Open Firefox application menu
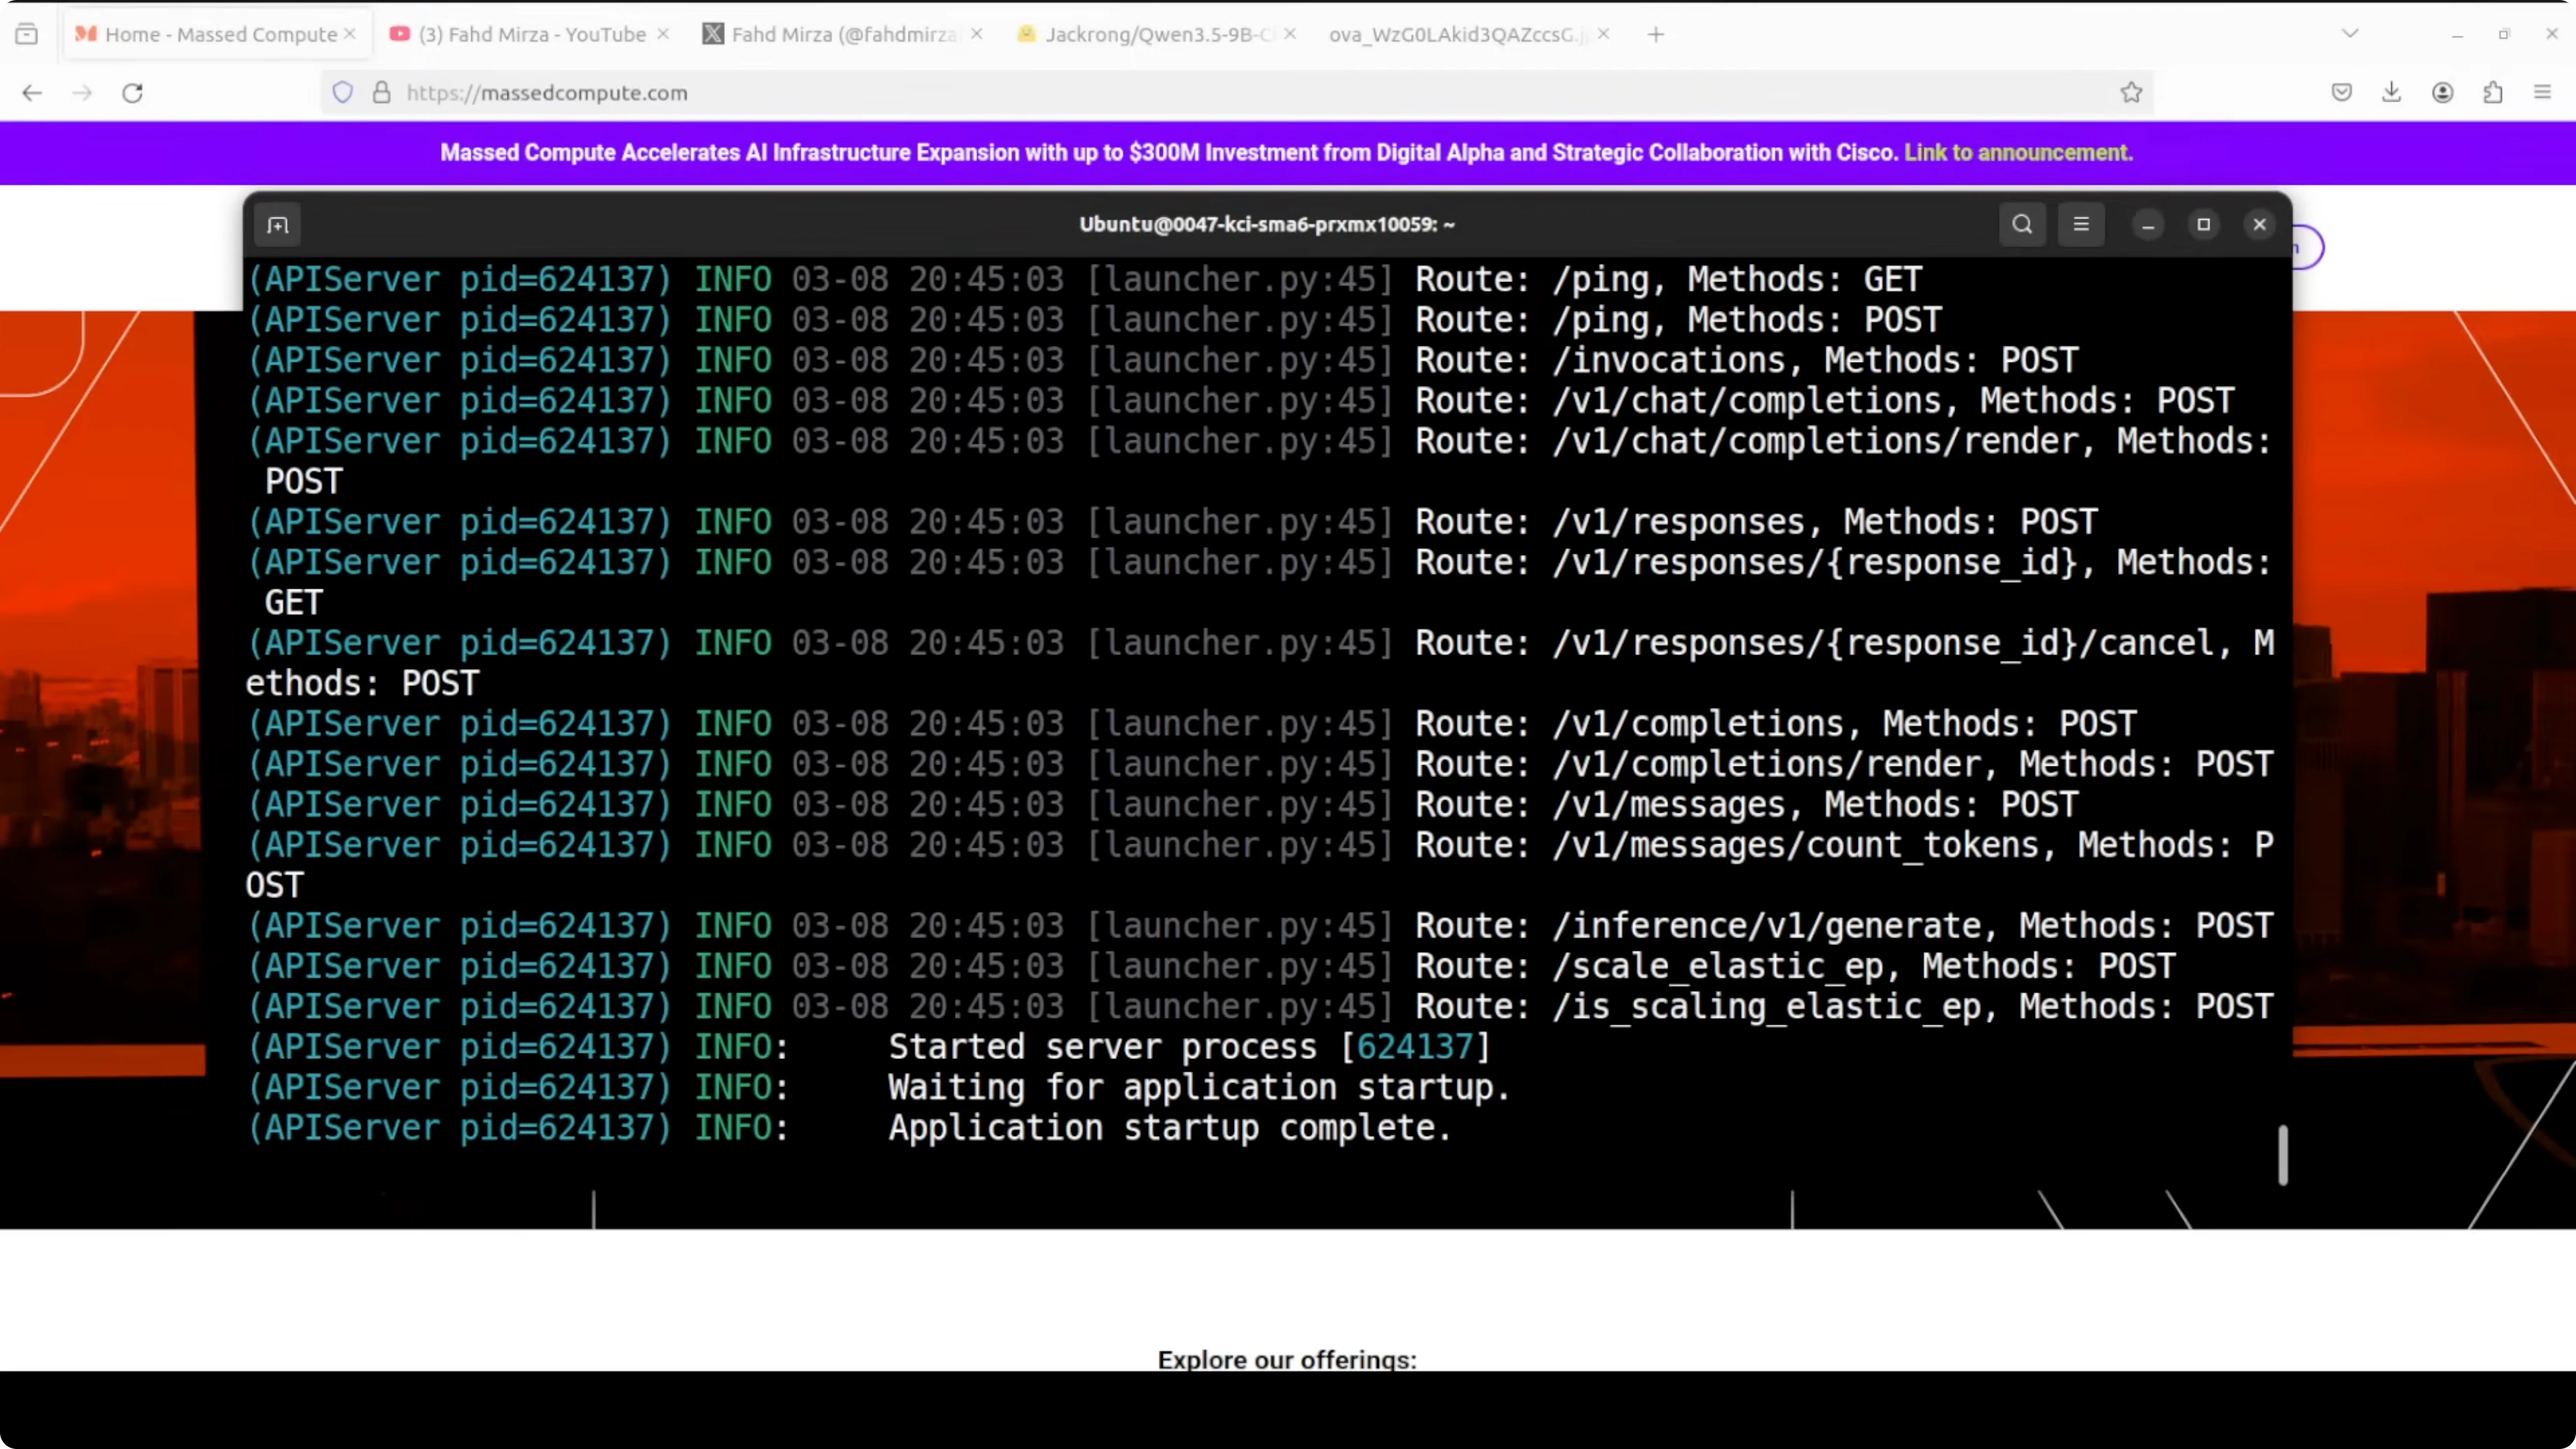The image size is (2576, 1449). tap(2542, 93)
